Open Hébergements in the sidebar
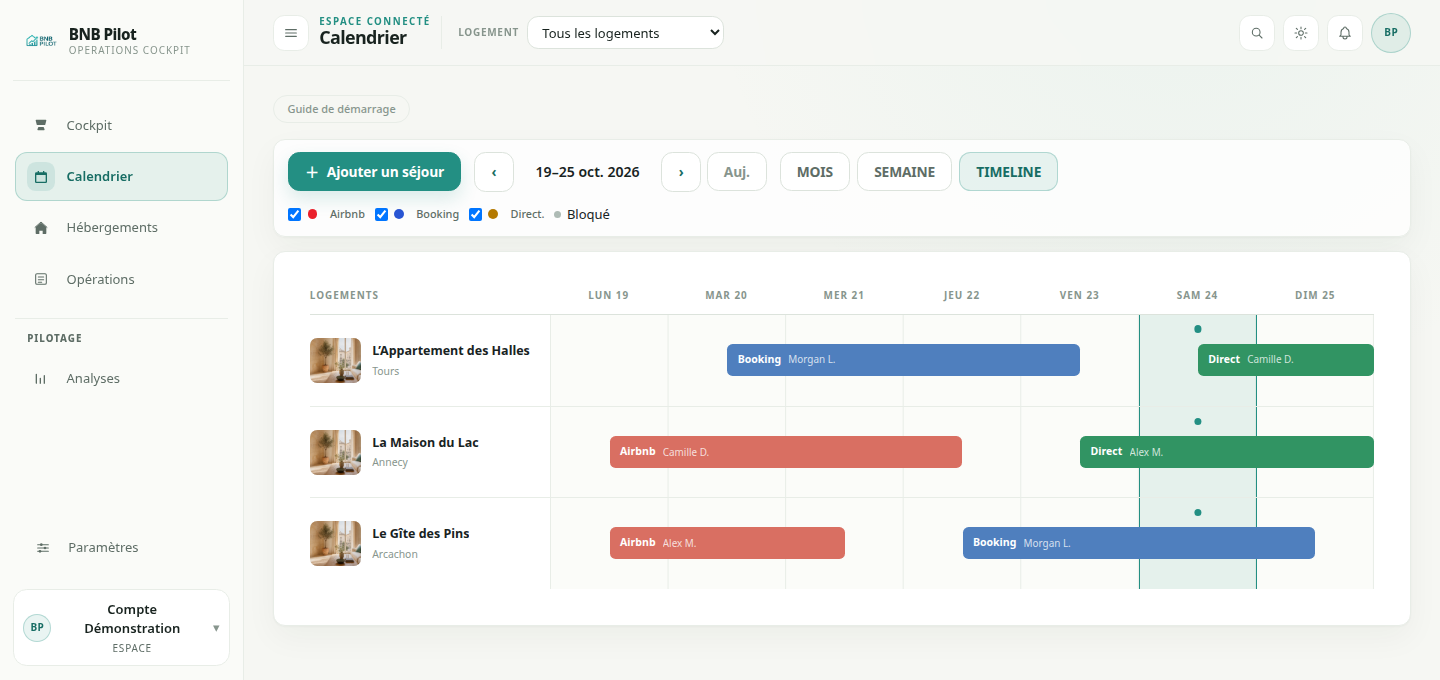Screen dimensions: 1440x680 click(121, 228)
